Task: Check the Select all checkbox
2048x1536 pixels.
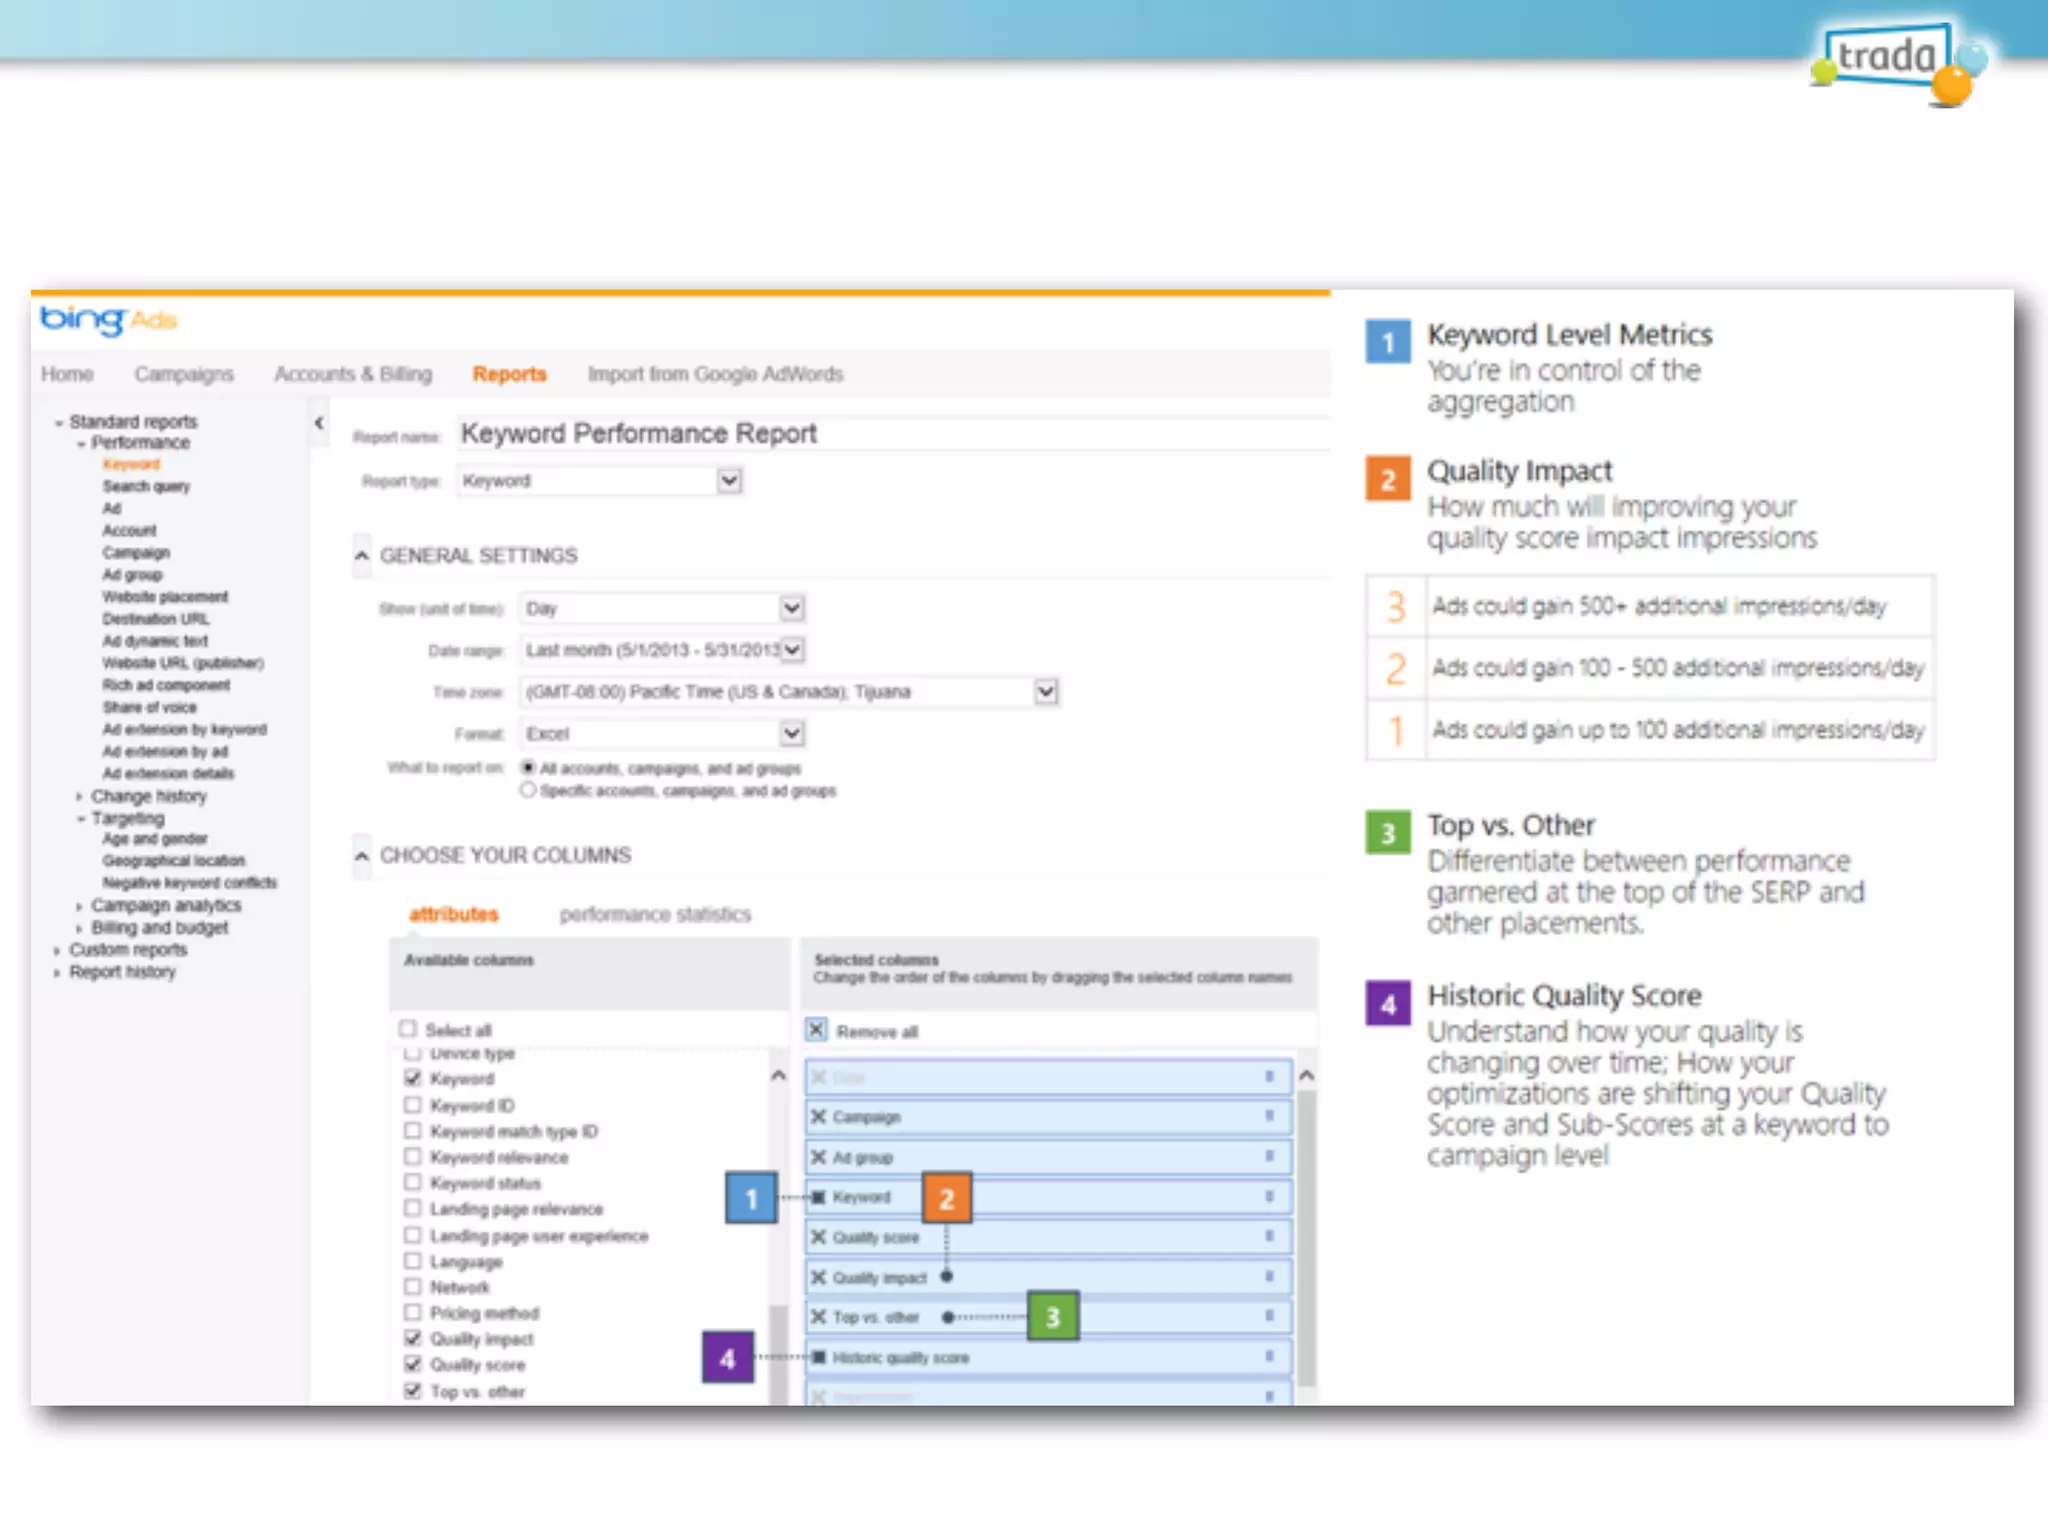Action: (x=408, y=1029)
